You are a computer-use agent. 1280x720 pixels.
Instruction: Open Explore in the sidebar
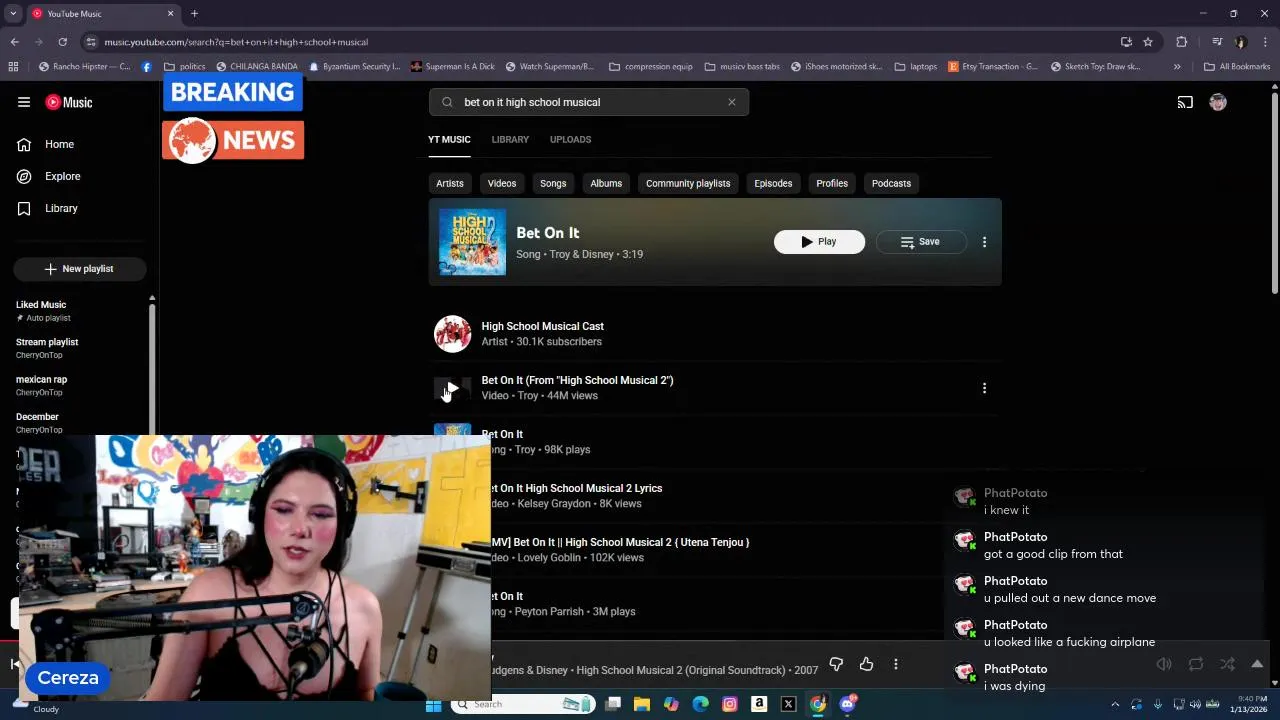click(62, 176)
